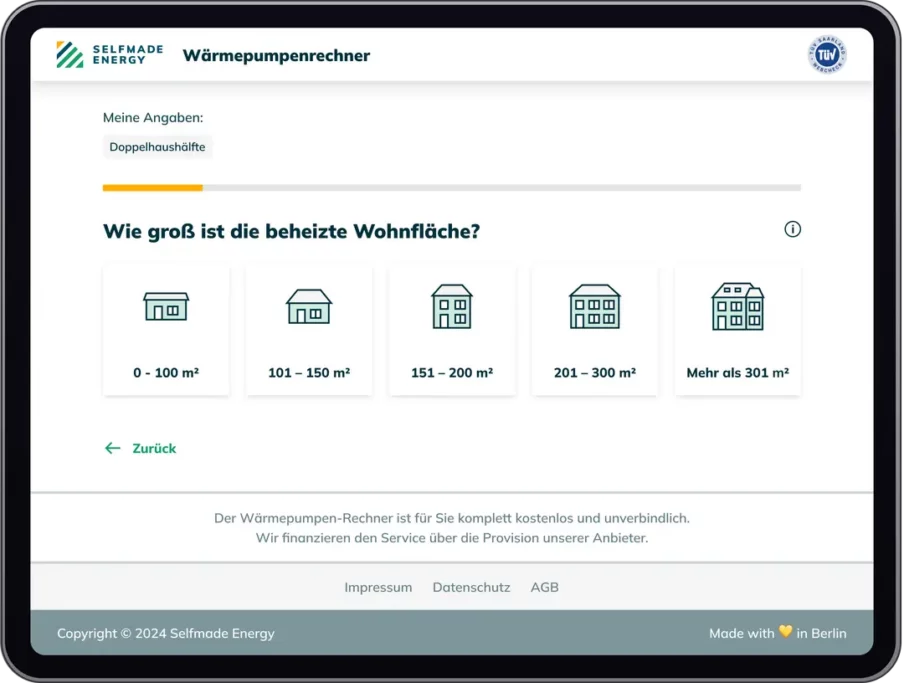Go back via the Zurück link
The image size is (904, 683).
coord(154,448)
